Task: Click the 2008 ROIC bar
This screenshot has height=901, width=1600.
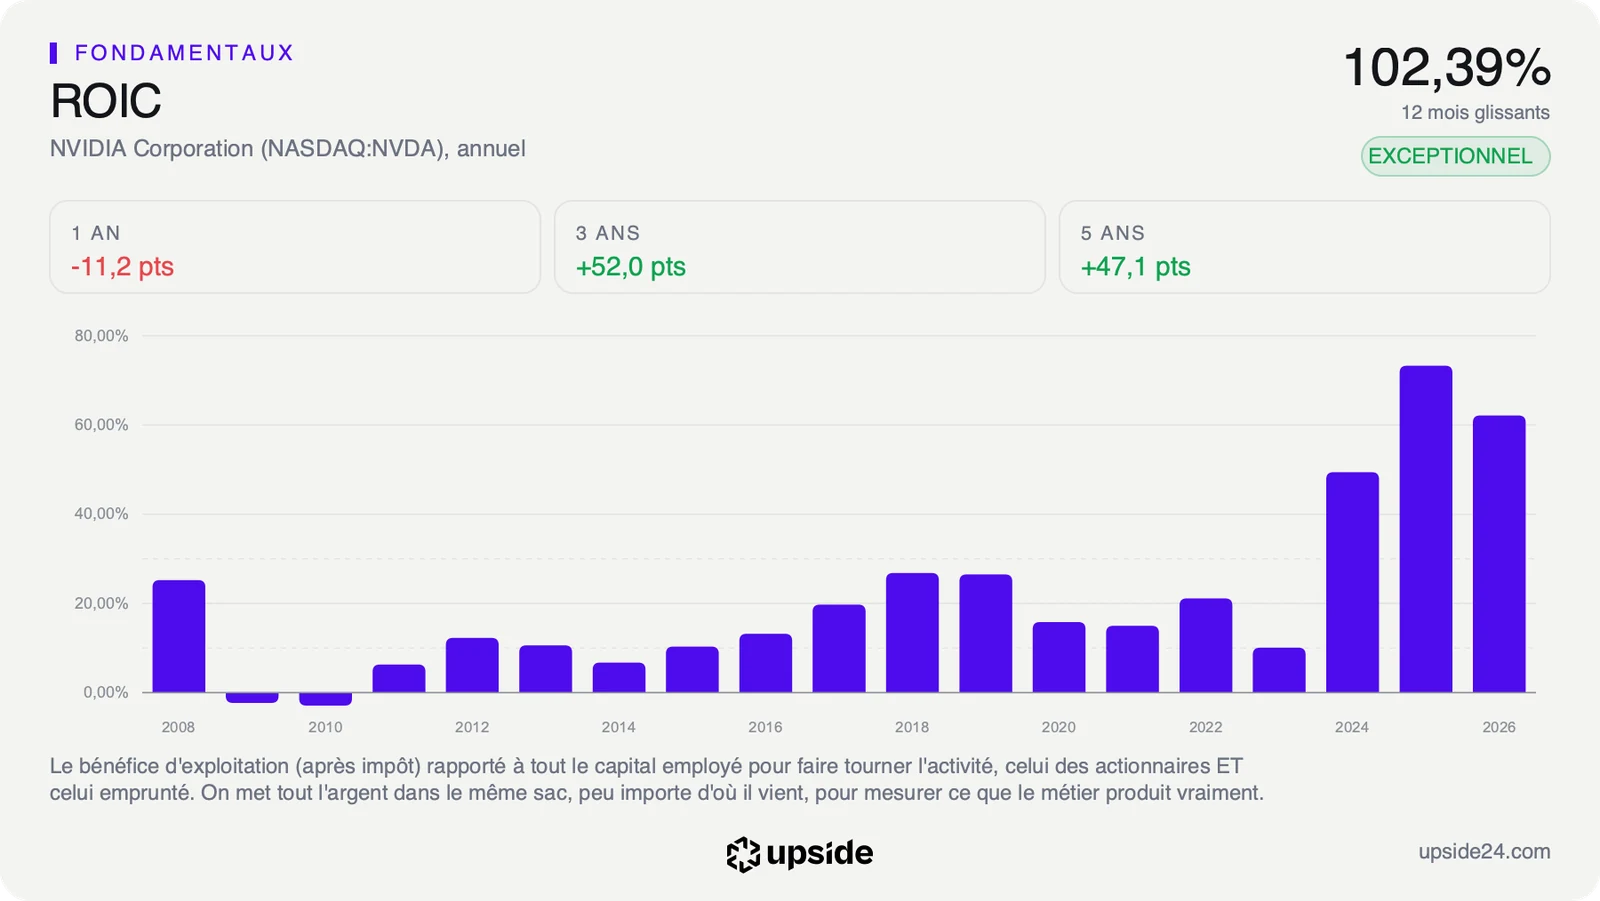Action: click(179, 636)
